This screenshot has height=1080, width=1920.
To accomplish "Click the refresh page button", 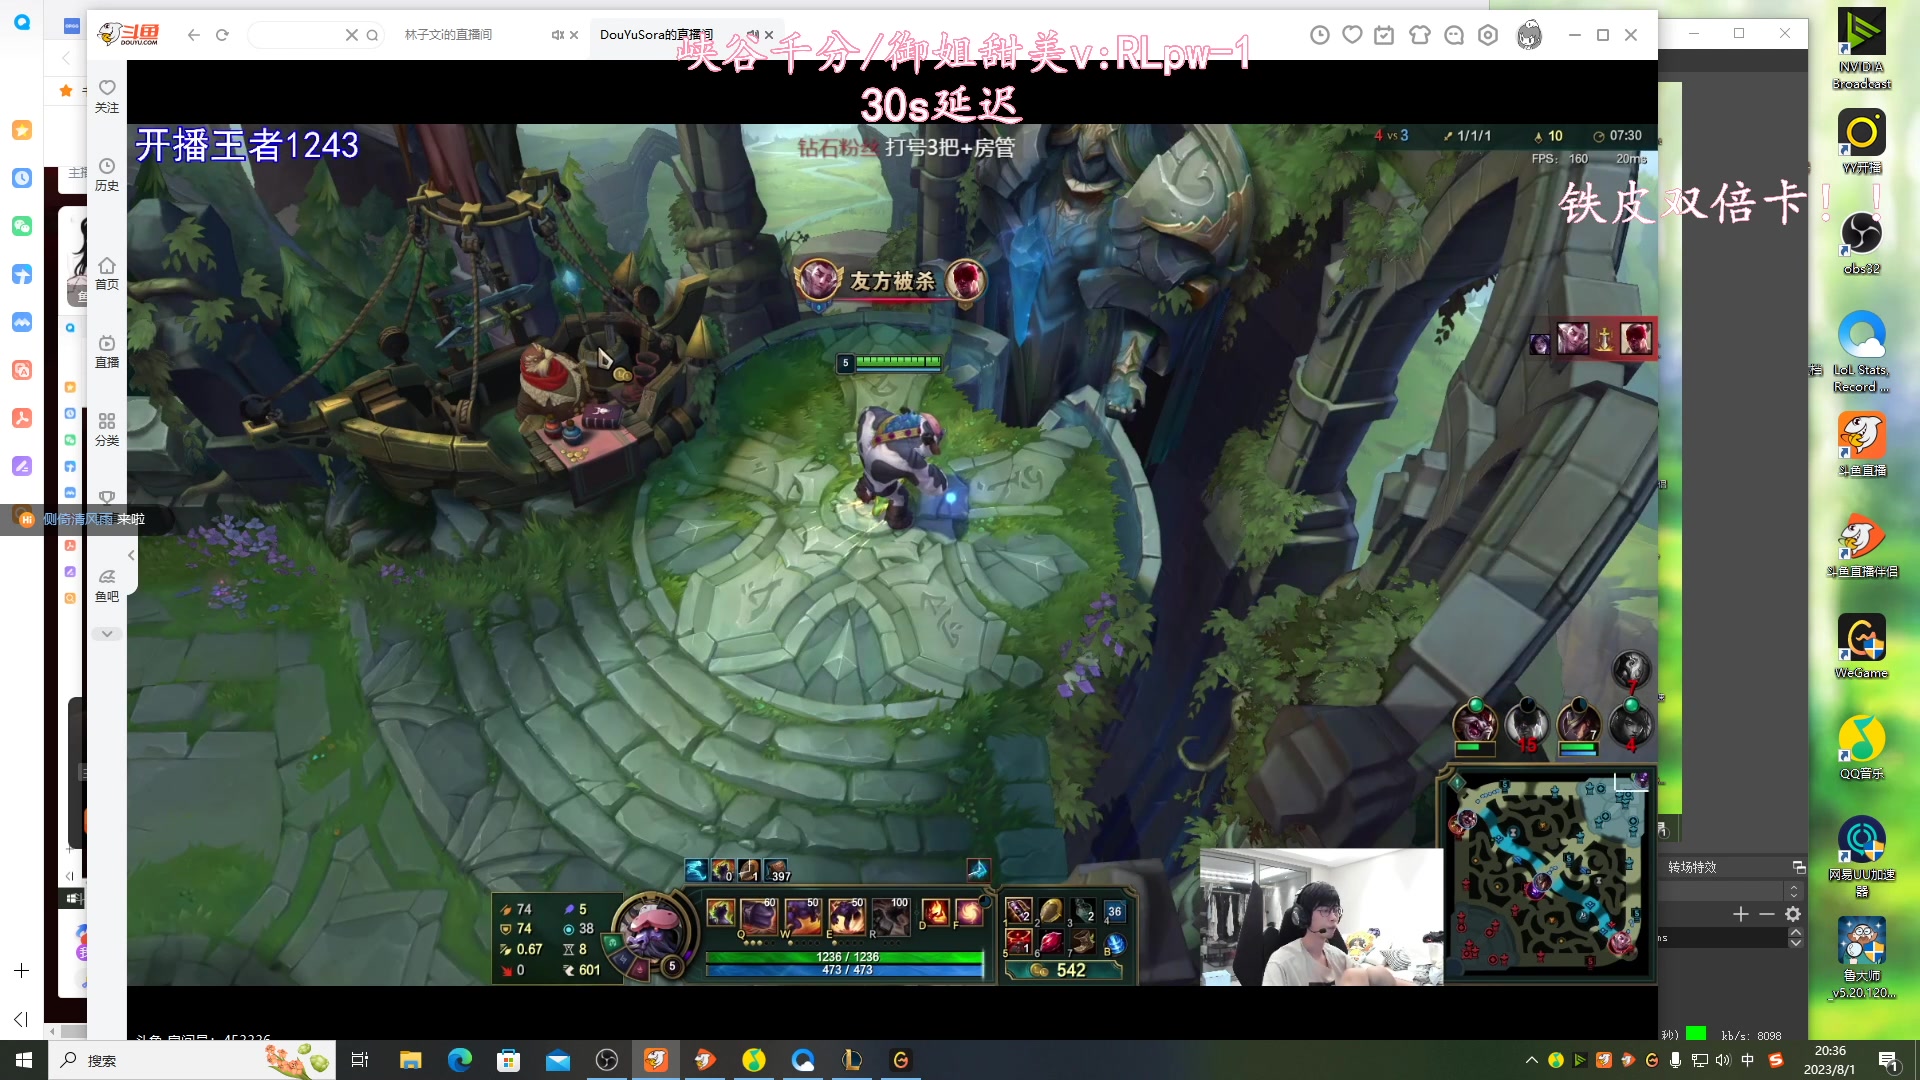I will [x=222, y=35].
